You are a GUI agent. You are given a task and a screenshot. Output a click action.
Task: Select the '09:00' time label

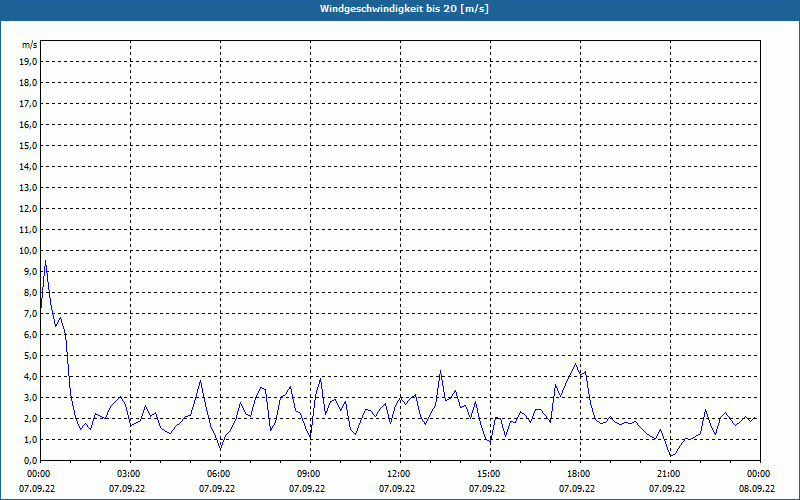[x=311, y=474]
